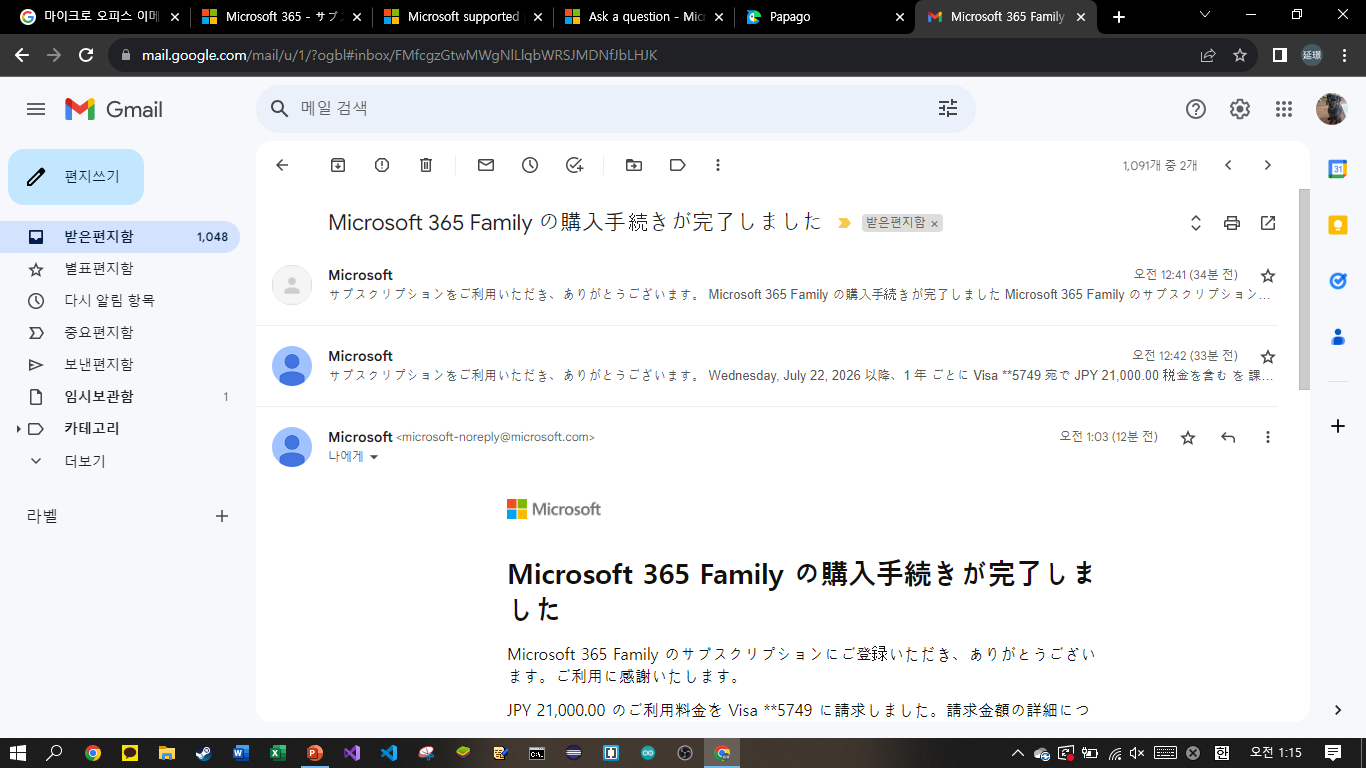1366x768 pixels.
Task: Delete the conversation with trash icon
Action: click(x=426, y=165)
